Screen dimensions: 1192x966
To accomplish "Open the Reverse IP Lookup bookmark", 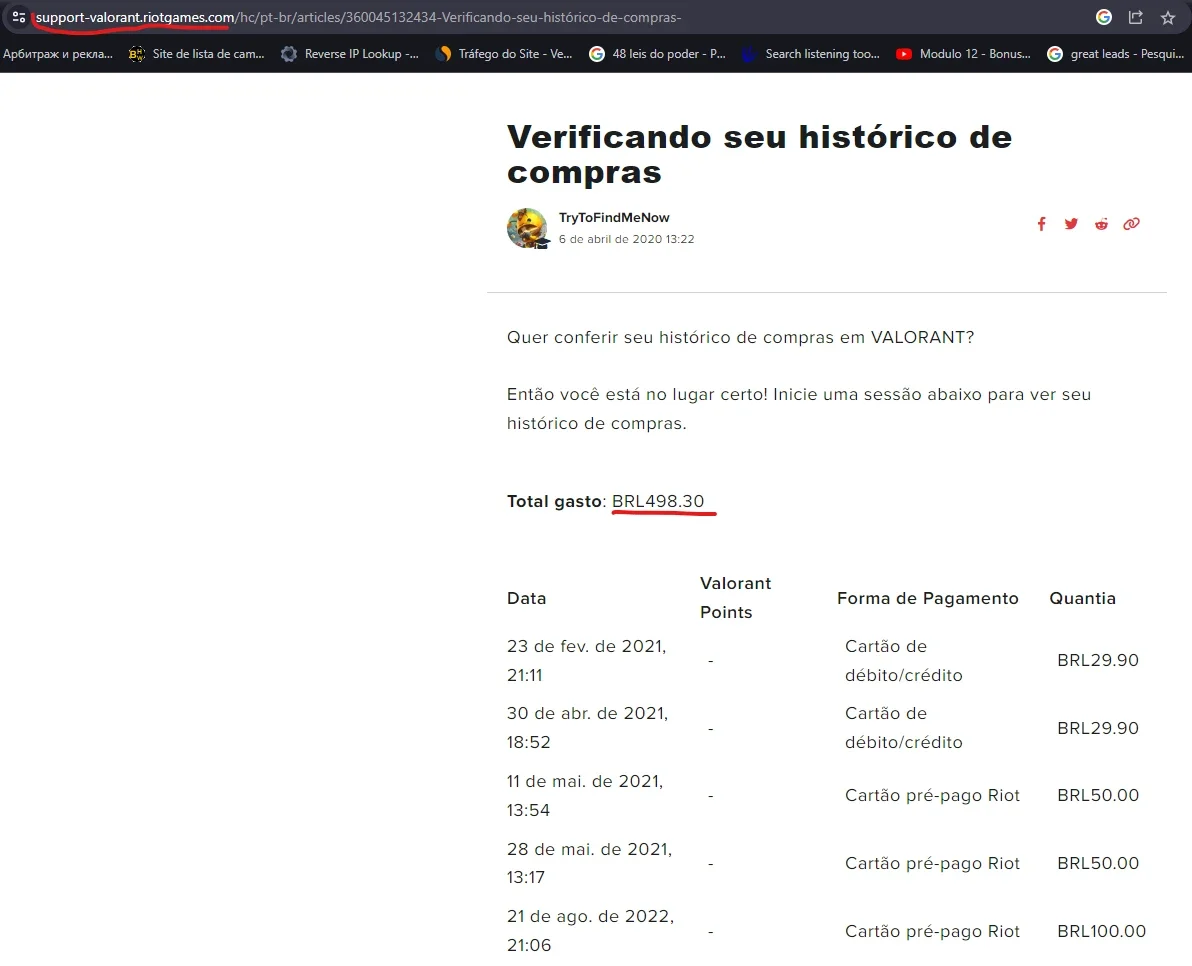I will [350, 54].
